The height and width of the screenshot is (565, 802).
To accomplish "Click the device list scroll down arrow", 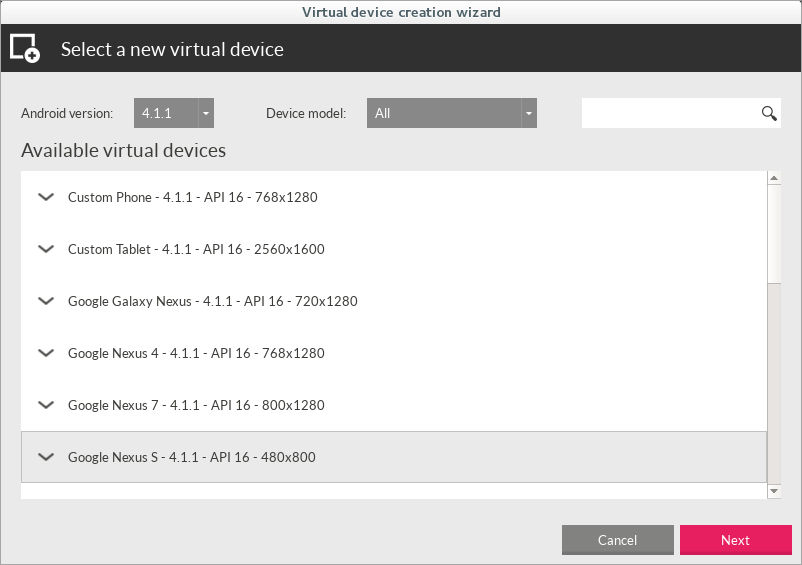I will (774, 491).
